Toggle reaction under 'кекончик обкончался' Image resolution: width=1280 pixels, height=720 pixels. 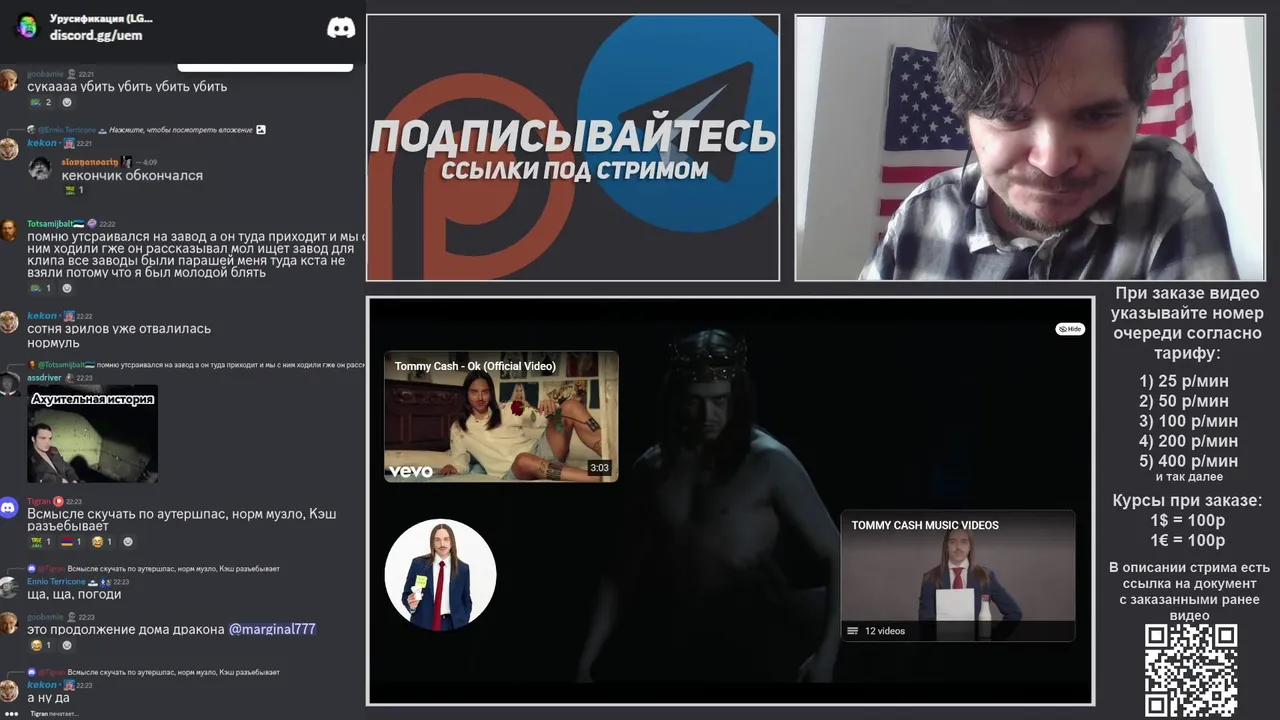tap(73, 190)
